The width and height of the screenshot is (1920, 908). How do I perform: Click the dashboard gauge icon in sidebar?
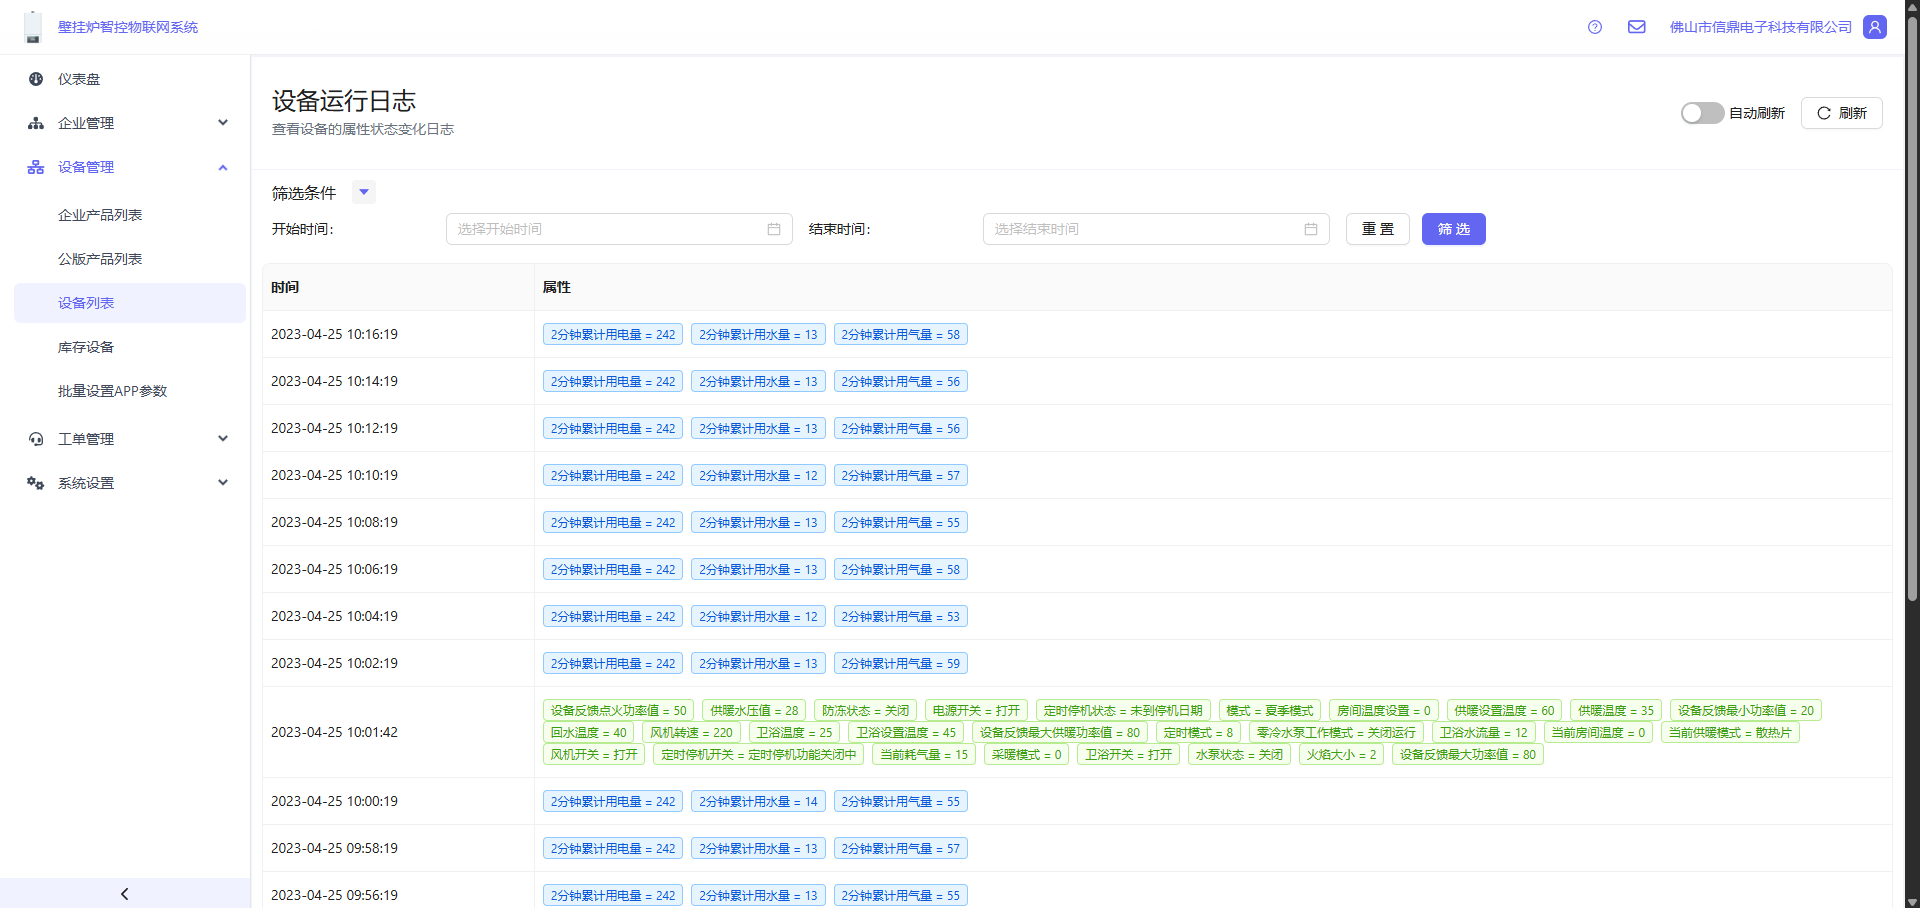pos(36,79)
